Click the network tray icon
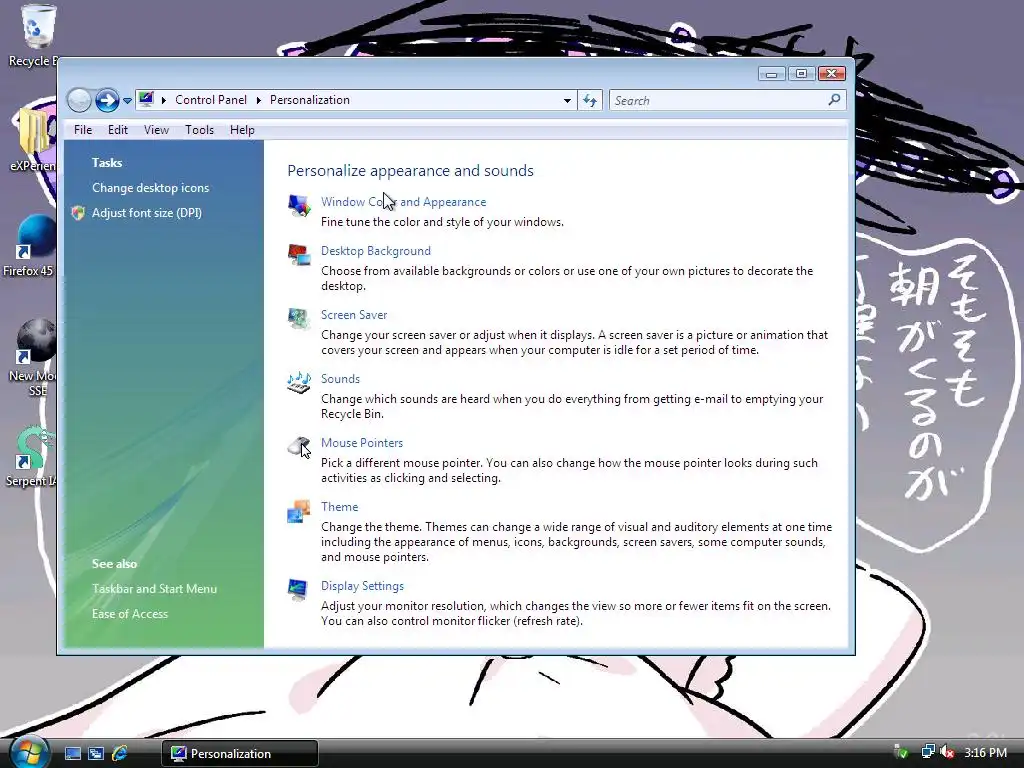The height and width of the screenshot is (768, 1024). [927, 752]
